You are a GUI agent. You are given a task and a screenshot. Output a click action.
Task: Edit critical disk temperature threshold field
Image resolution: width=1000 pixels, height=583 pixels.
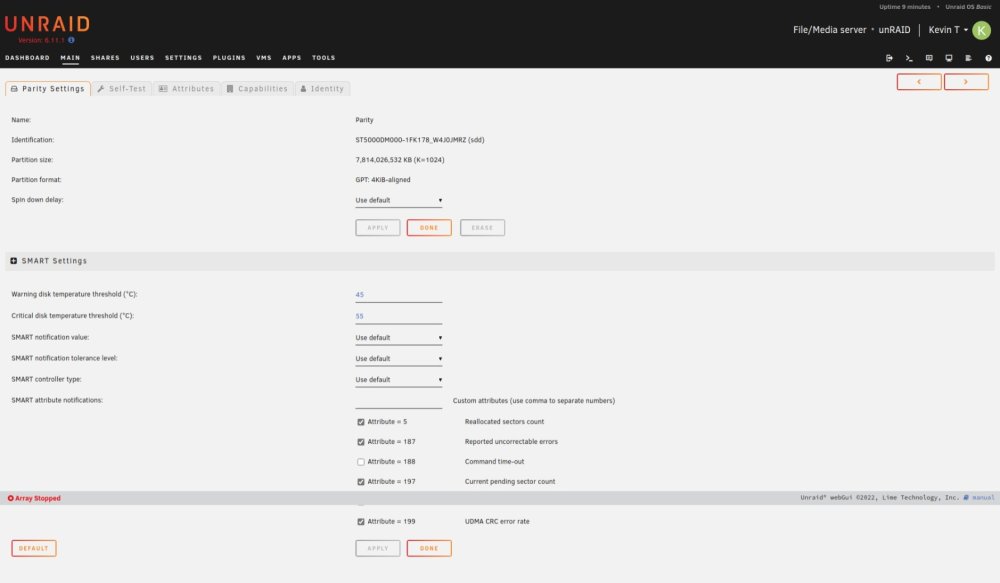click(x=399, y=316)
